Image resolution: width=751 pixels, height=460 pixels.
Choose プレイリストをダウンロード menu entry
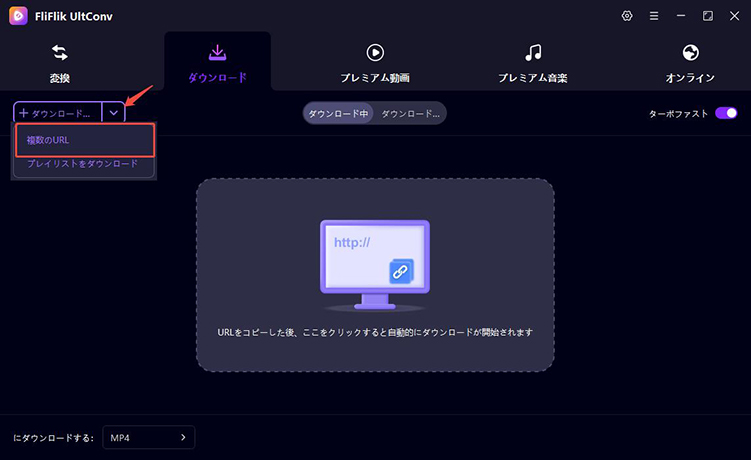(x=82, y=164)
